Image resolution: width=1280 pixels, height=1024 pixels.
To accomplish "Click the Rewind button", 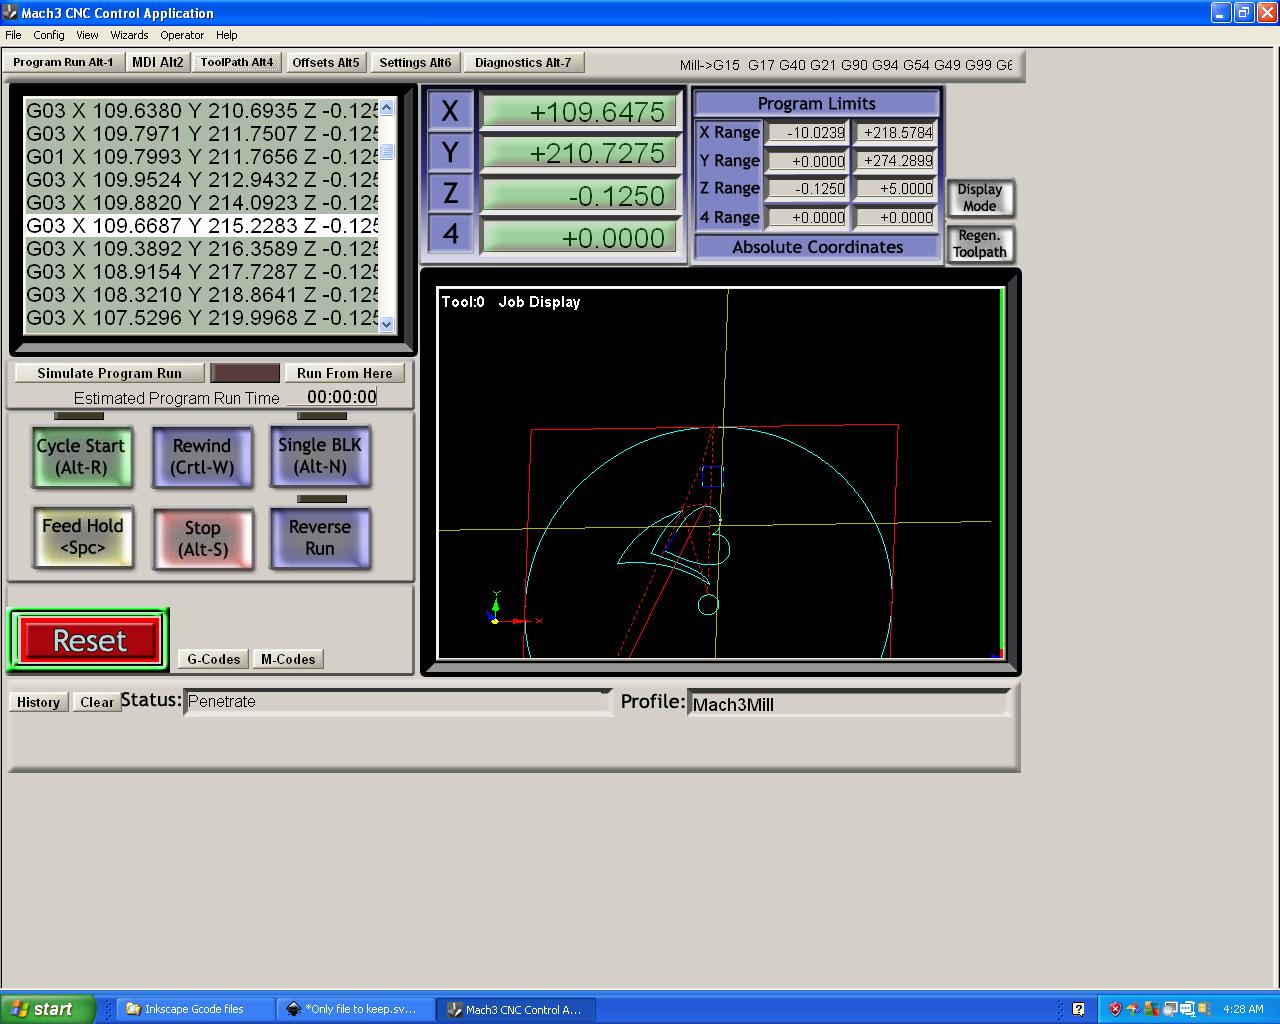I will click(x=202, y=456).
